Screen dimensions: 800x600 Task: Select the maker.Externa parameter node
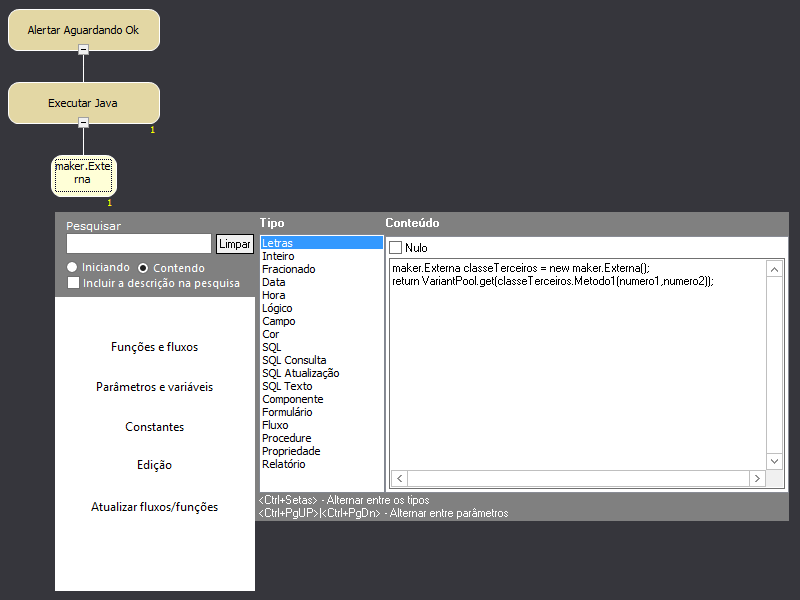click(84, 173)
